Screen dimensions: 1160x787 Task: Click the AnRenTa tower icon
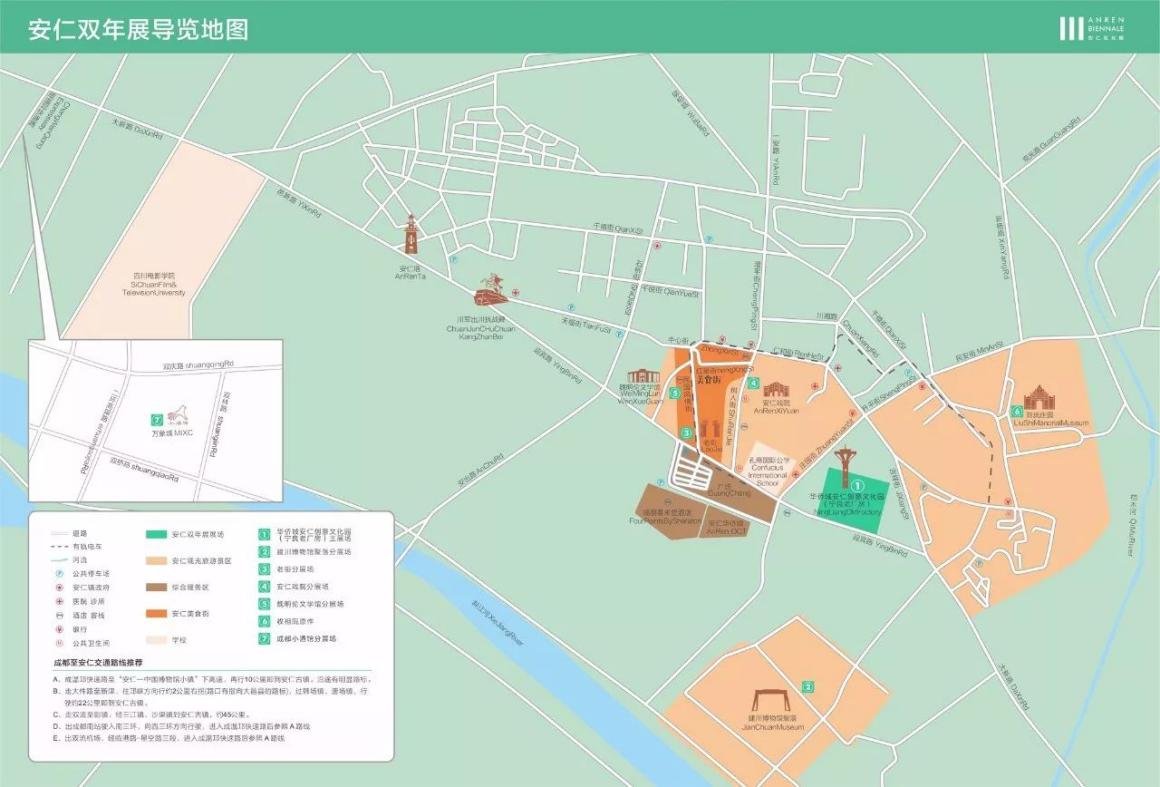pyautogui.click(x=411, y=237)
